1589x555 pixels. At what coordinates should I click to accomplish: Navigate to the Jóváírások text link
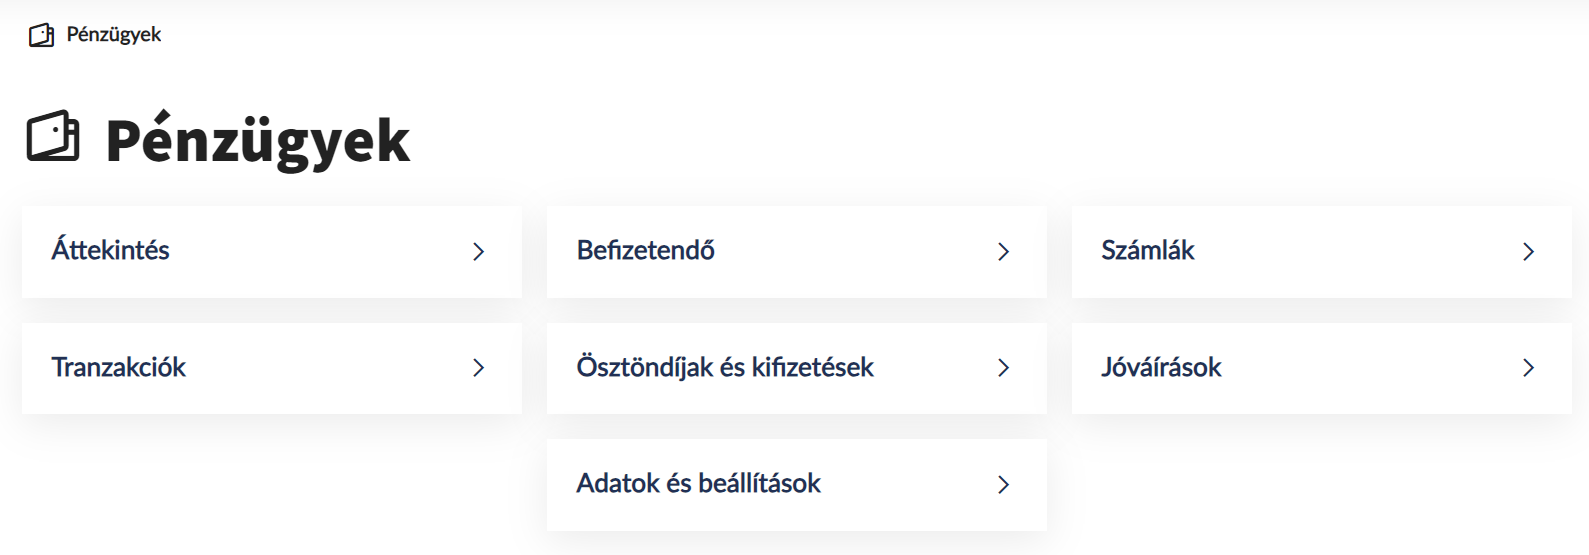click(1161, 367)
